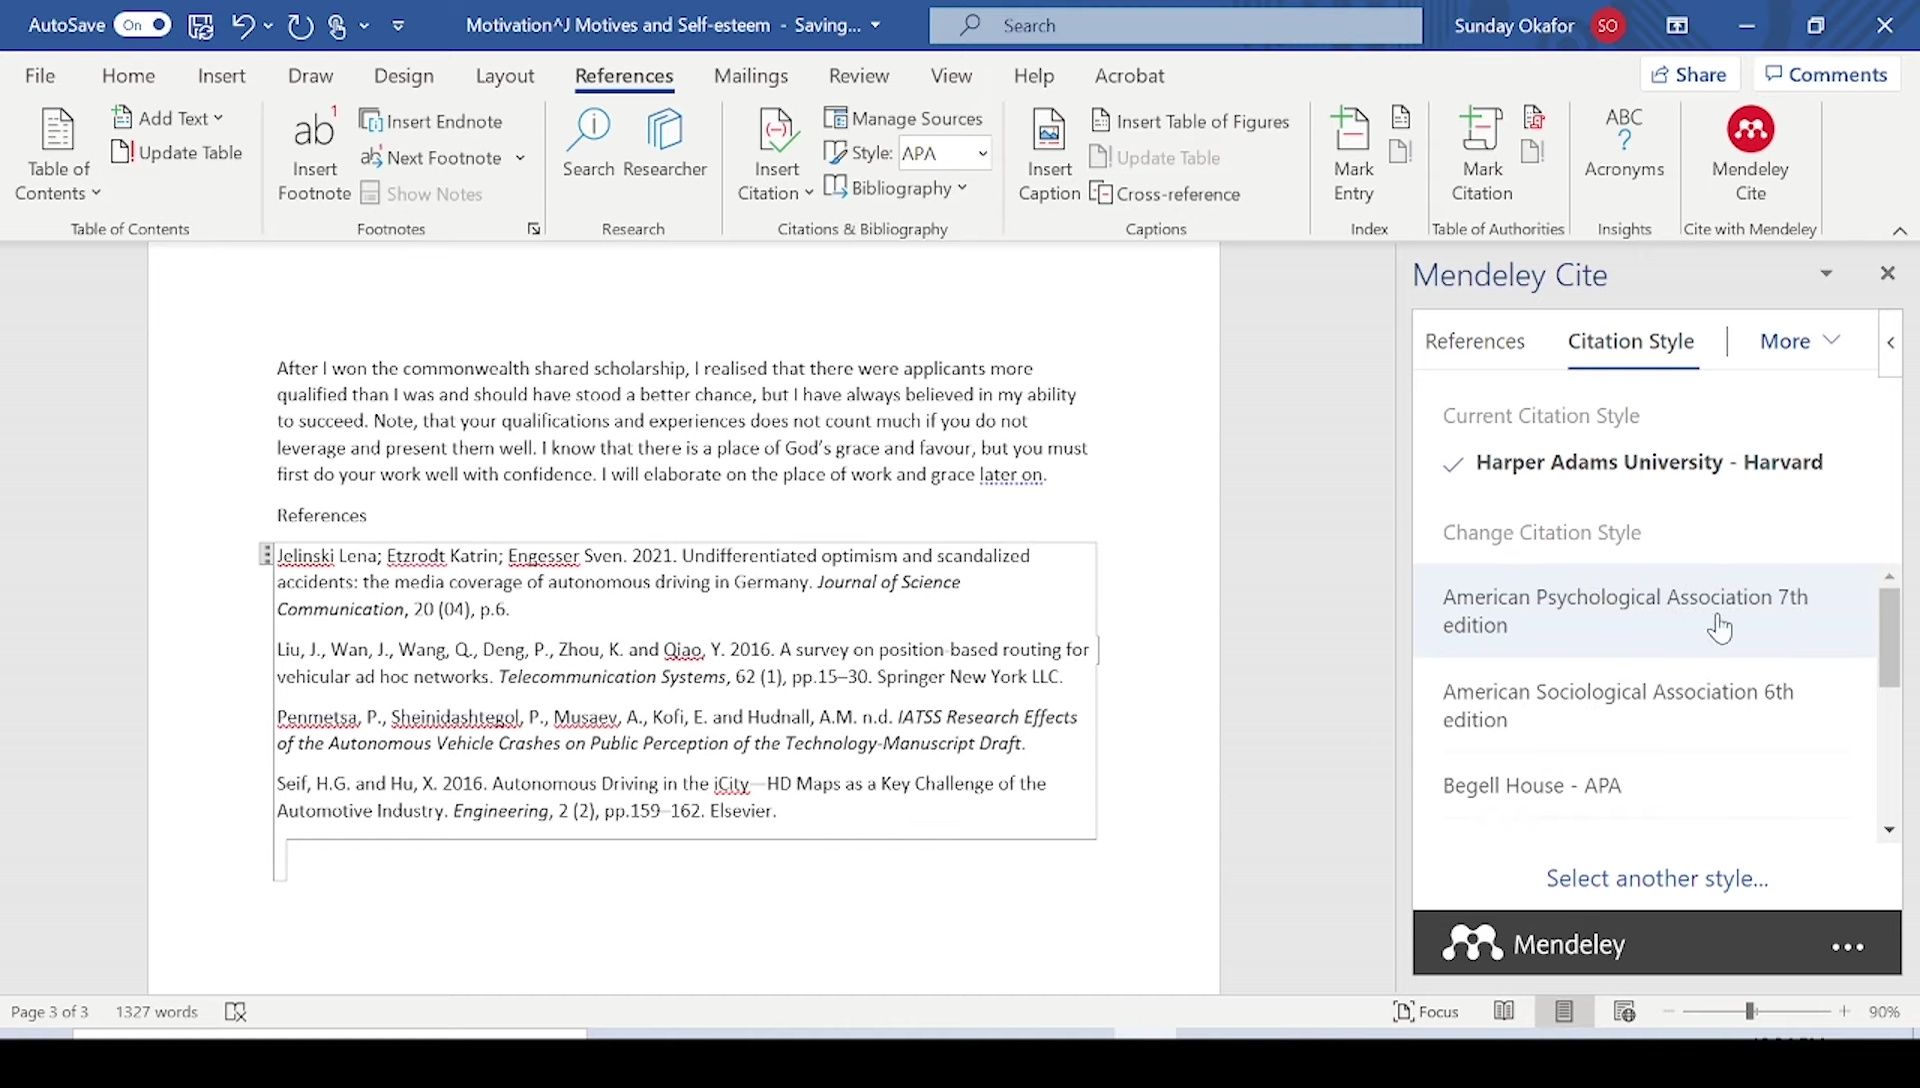Open the citation Style APA combo box
This screenshot has width=1920, height=1088.
tap(944, 153)
